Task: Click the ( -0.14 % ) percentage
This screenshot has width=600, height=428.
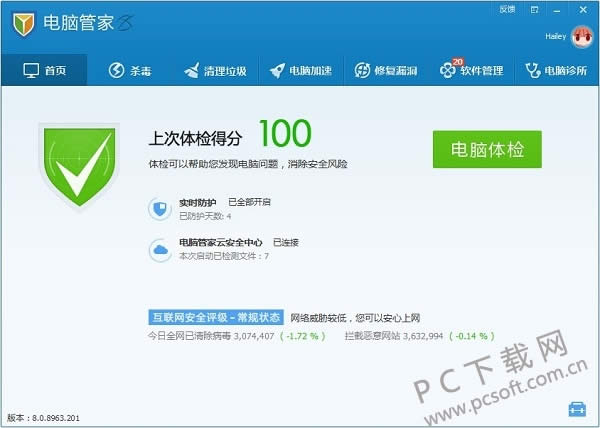Action: (x=472, y=336)
